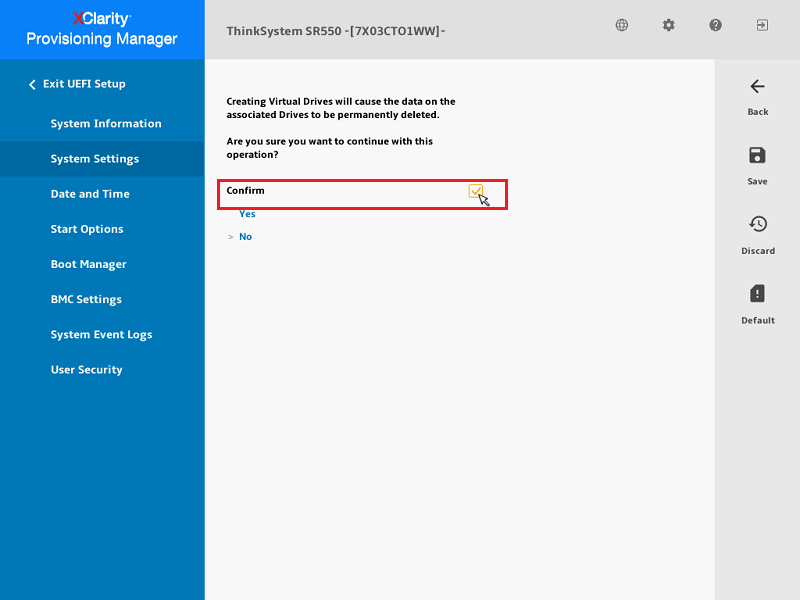Viewport: 800px width, 600px height.
Task: Select System Settings in sidebar
Action: tap(95, 159)
